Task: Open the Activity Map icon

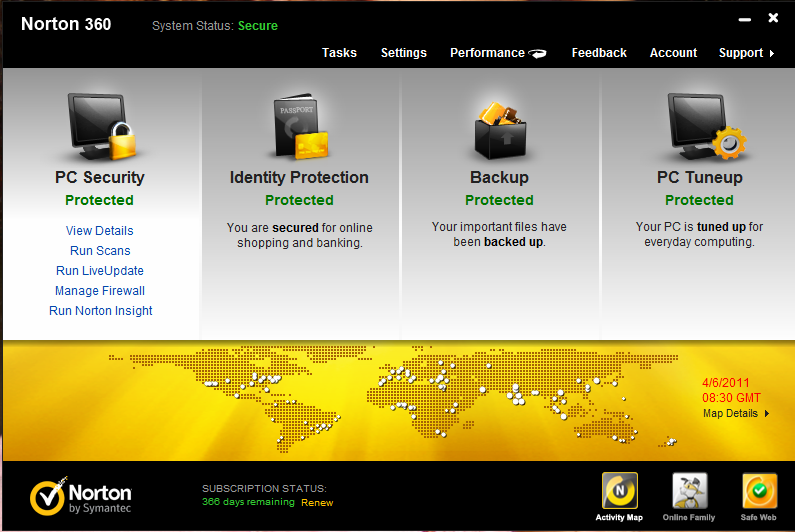Action: pyautogui.click(x=620, y=490)
